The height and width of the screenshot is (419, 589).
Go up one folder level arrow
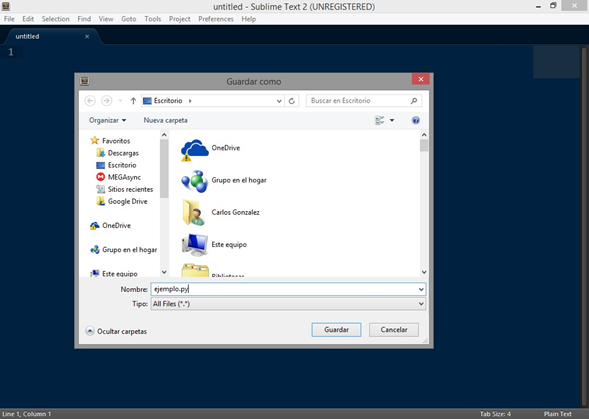(x=133, y=101)
